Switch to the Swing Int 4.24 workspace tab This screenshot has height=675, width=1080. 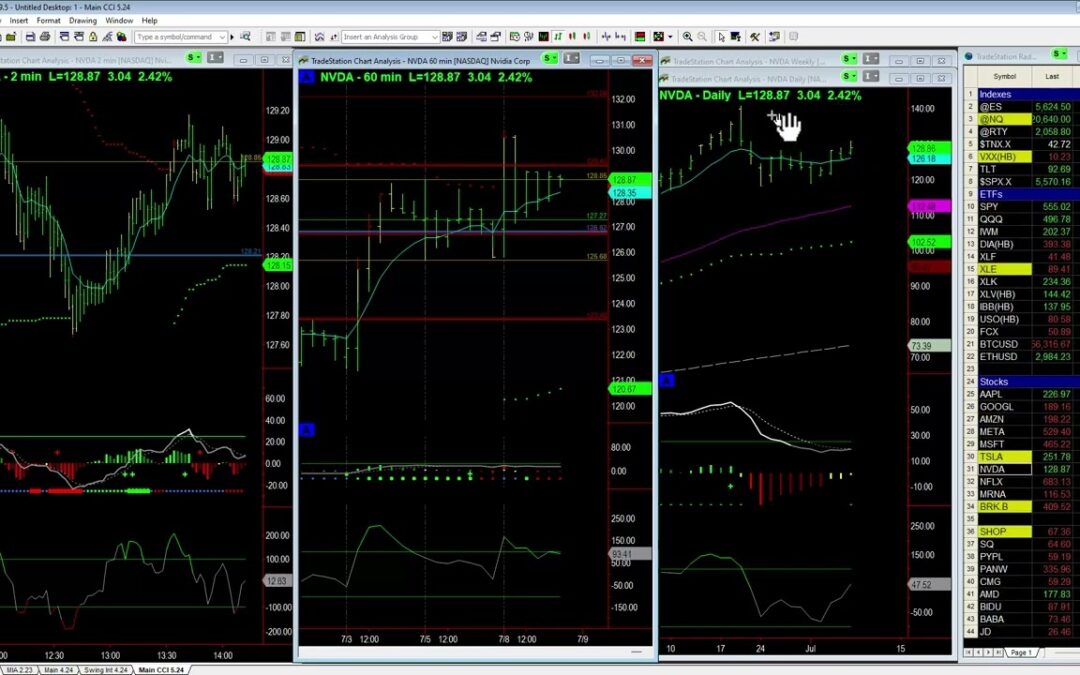(105, 669)
